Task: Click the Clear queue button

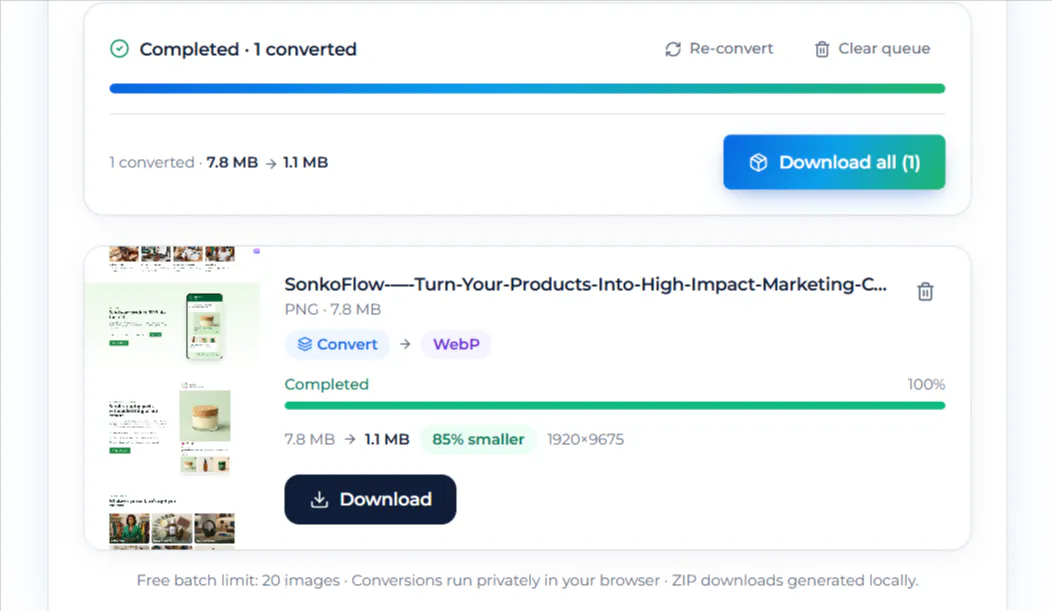Action: pos(872,49)
